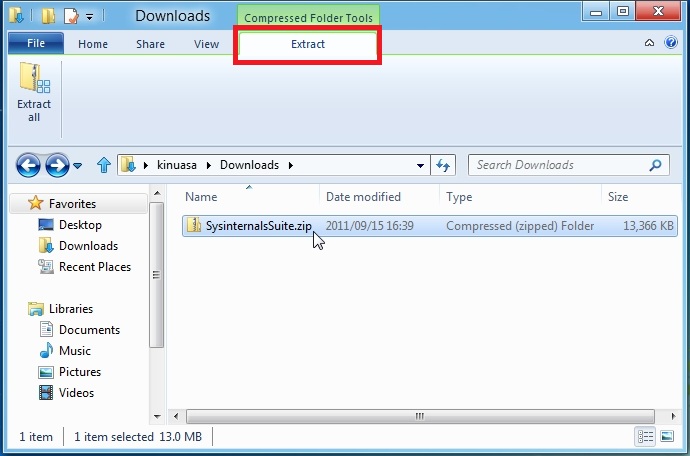Click the New folder quick access icon

[48, 16]
